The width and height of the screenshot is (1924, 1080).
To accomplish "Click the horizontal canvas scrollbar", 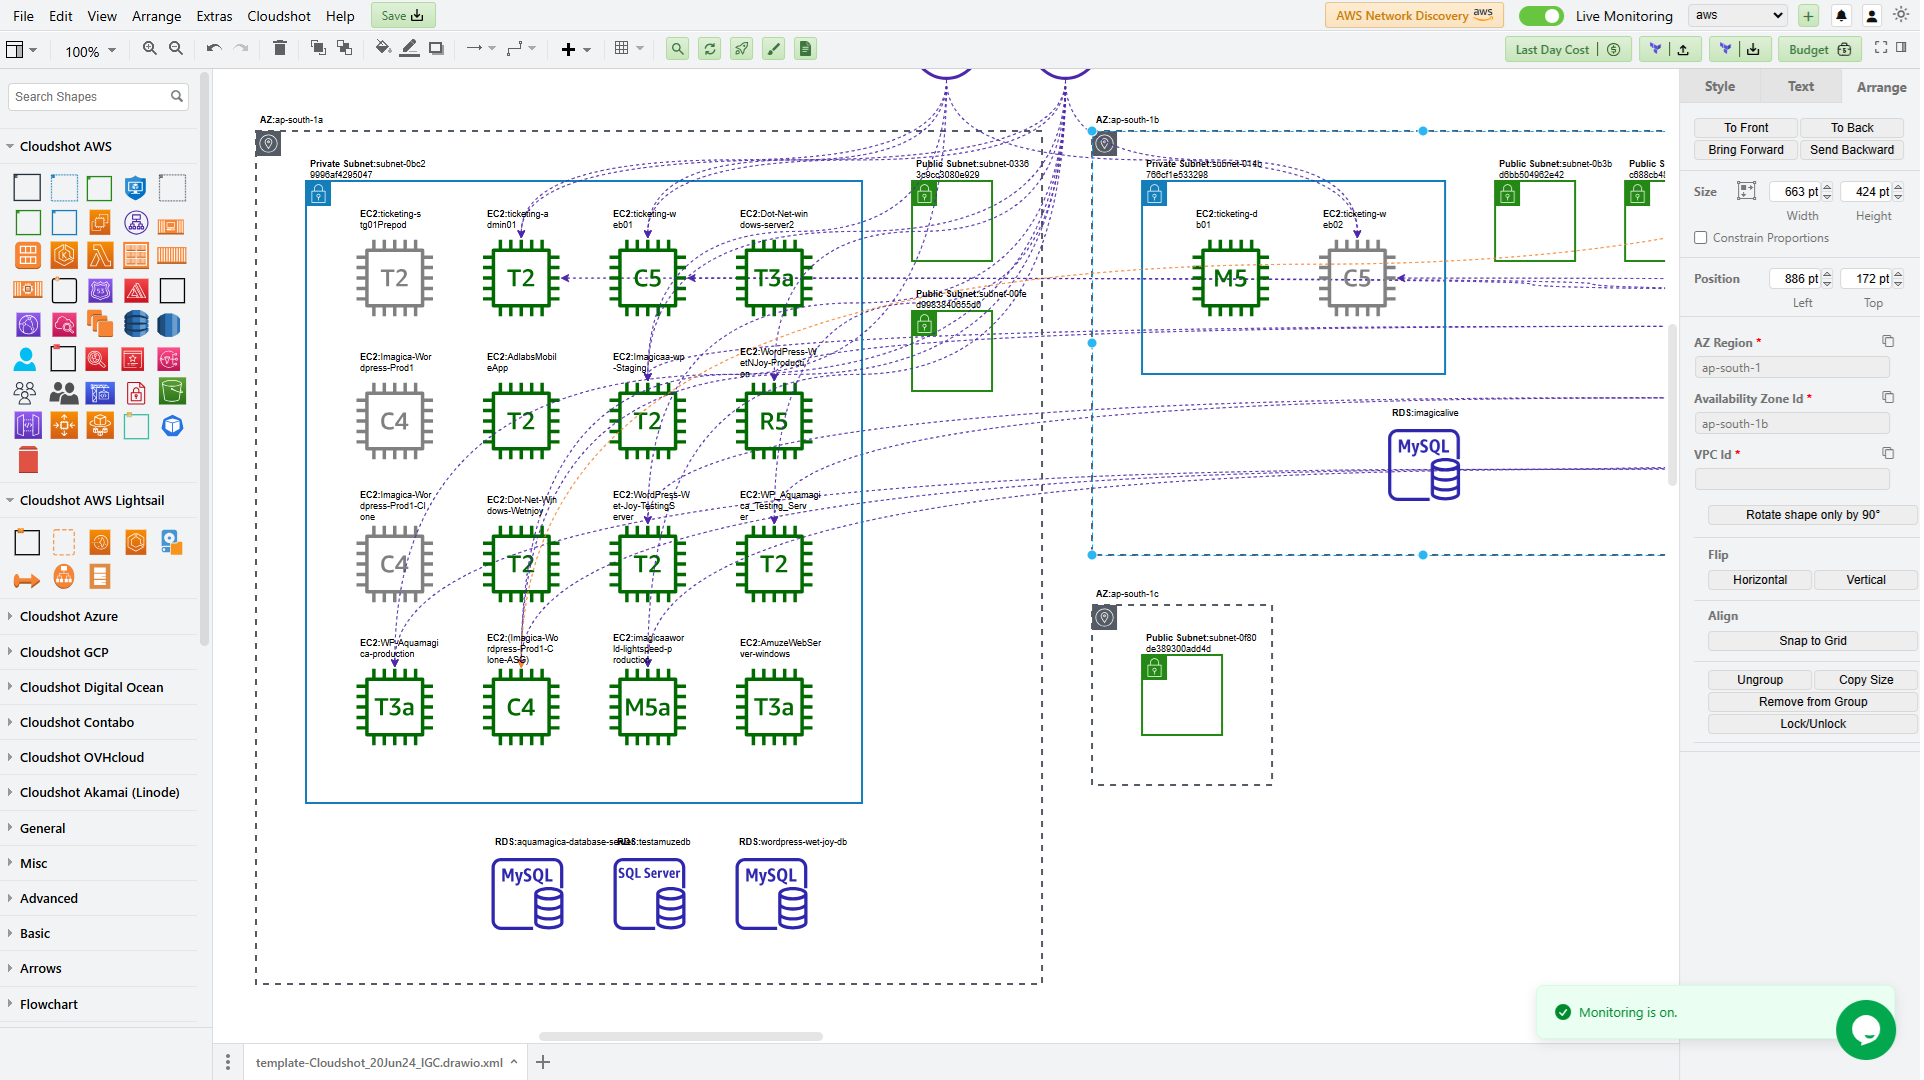I will [x=682, y=1038].
